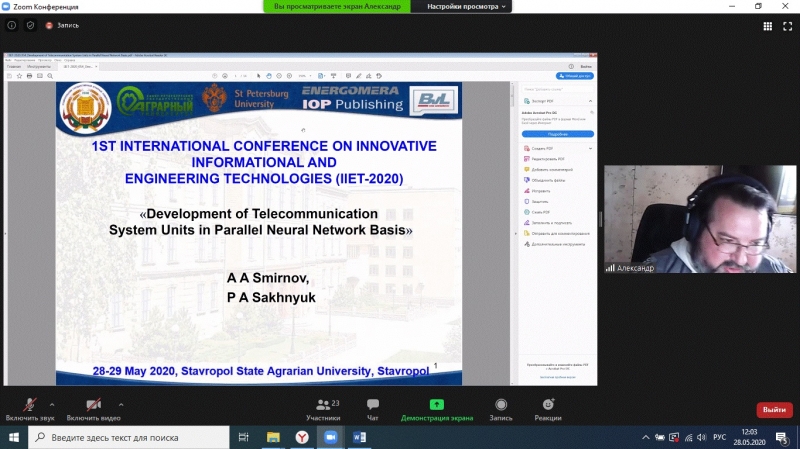
Task: Click the Acrobat print icon
Action: tap(30, 76)
